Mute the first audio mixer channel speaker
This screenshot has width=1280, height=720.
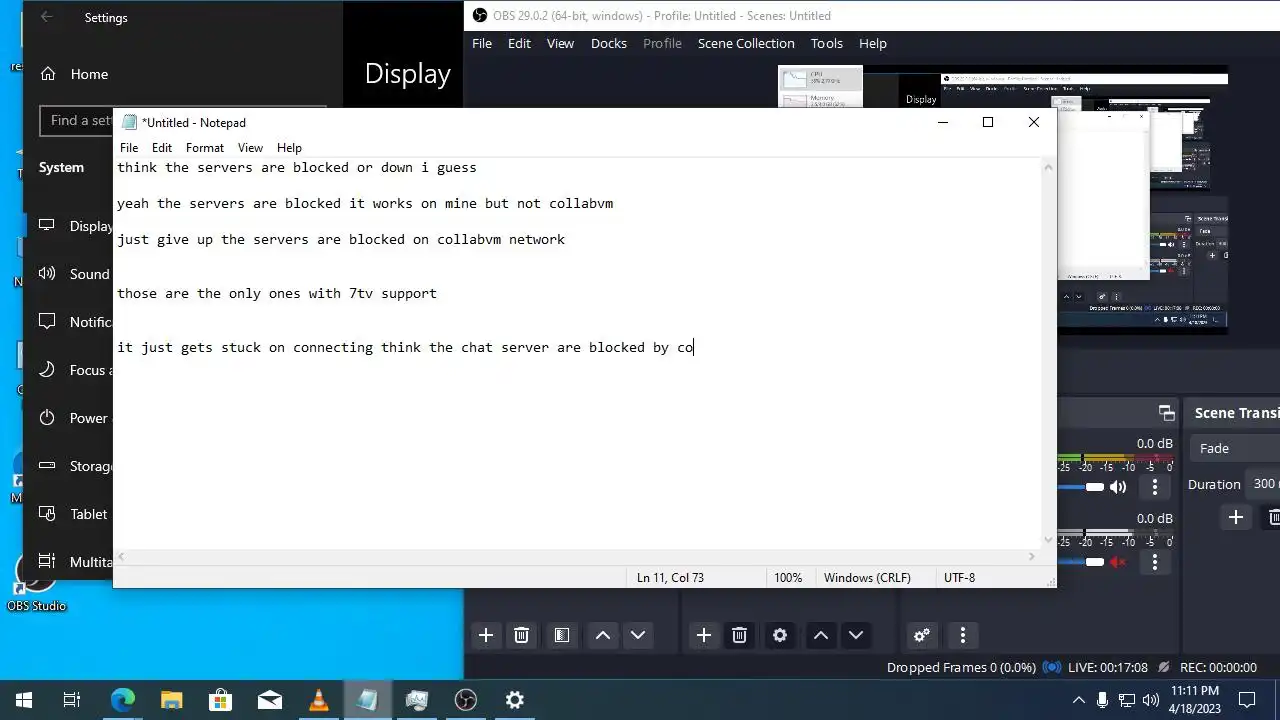click(1118, 487)
